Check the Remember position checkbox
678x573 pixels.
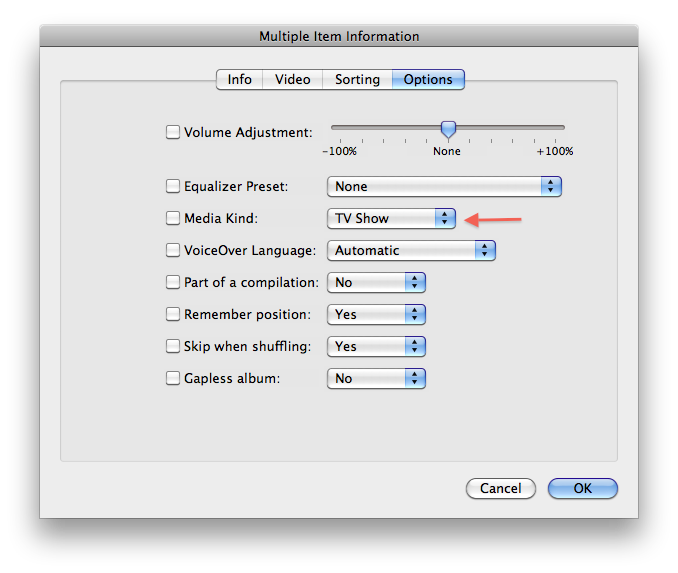[x=173, y=314]
